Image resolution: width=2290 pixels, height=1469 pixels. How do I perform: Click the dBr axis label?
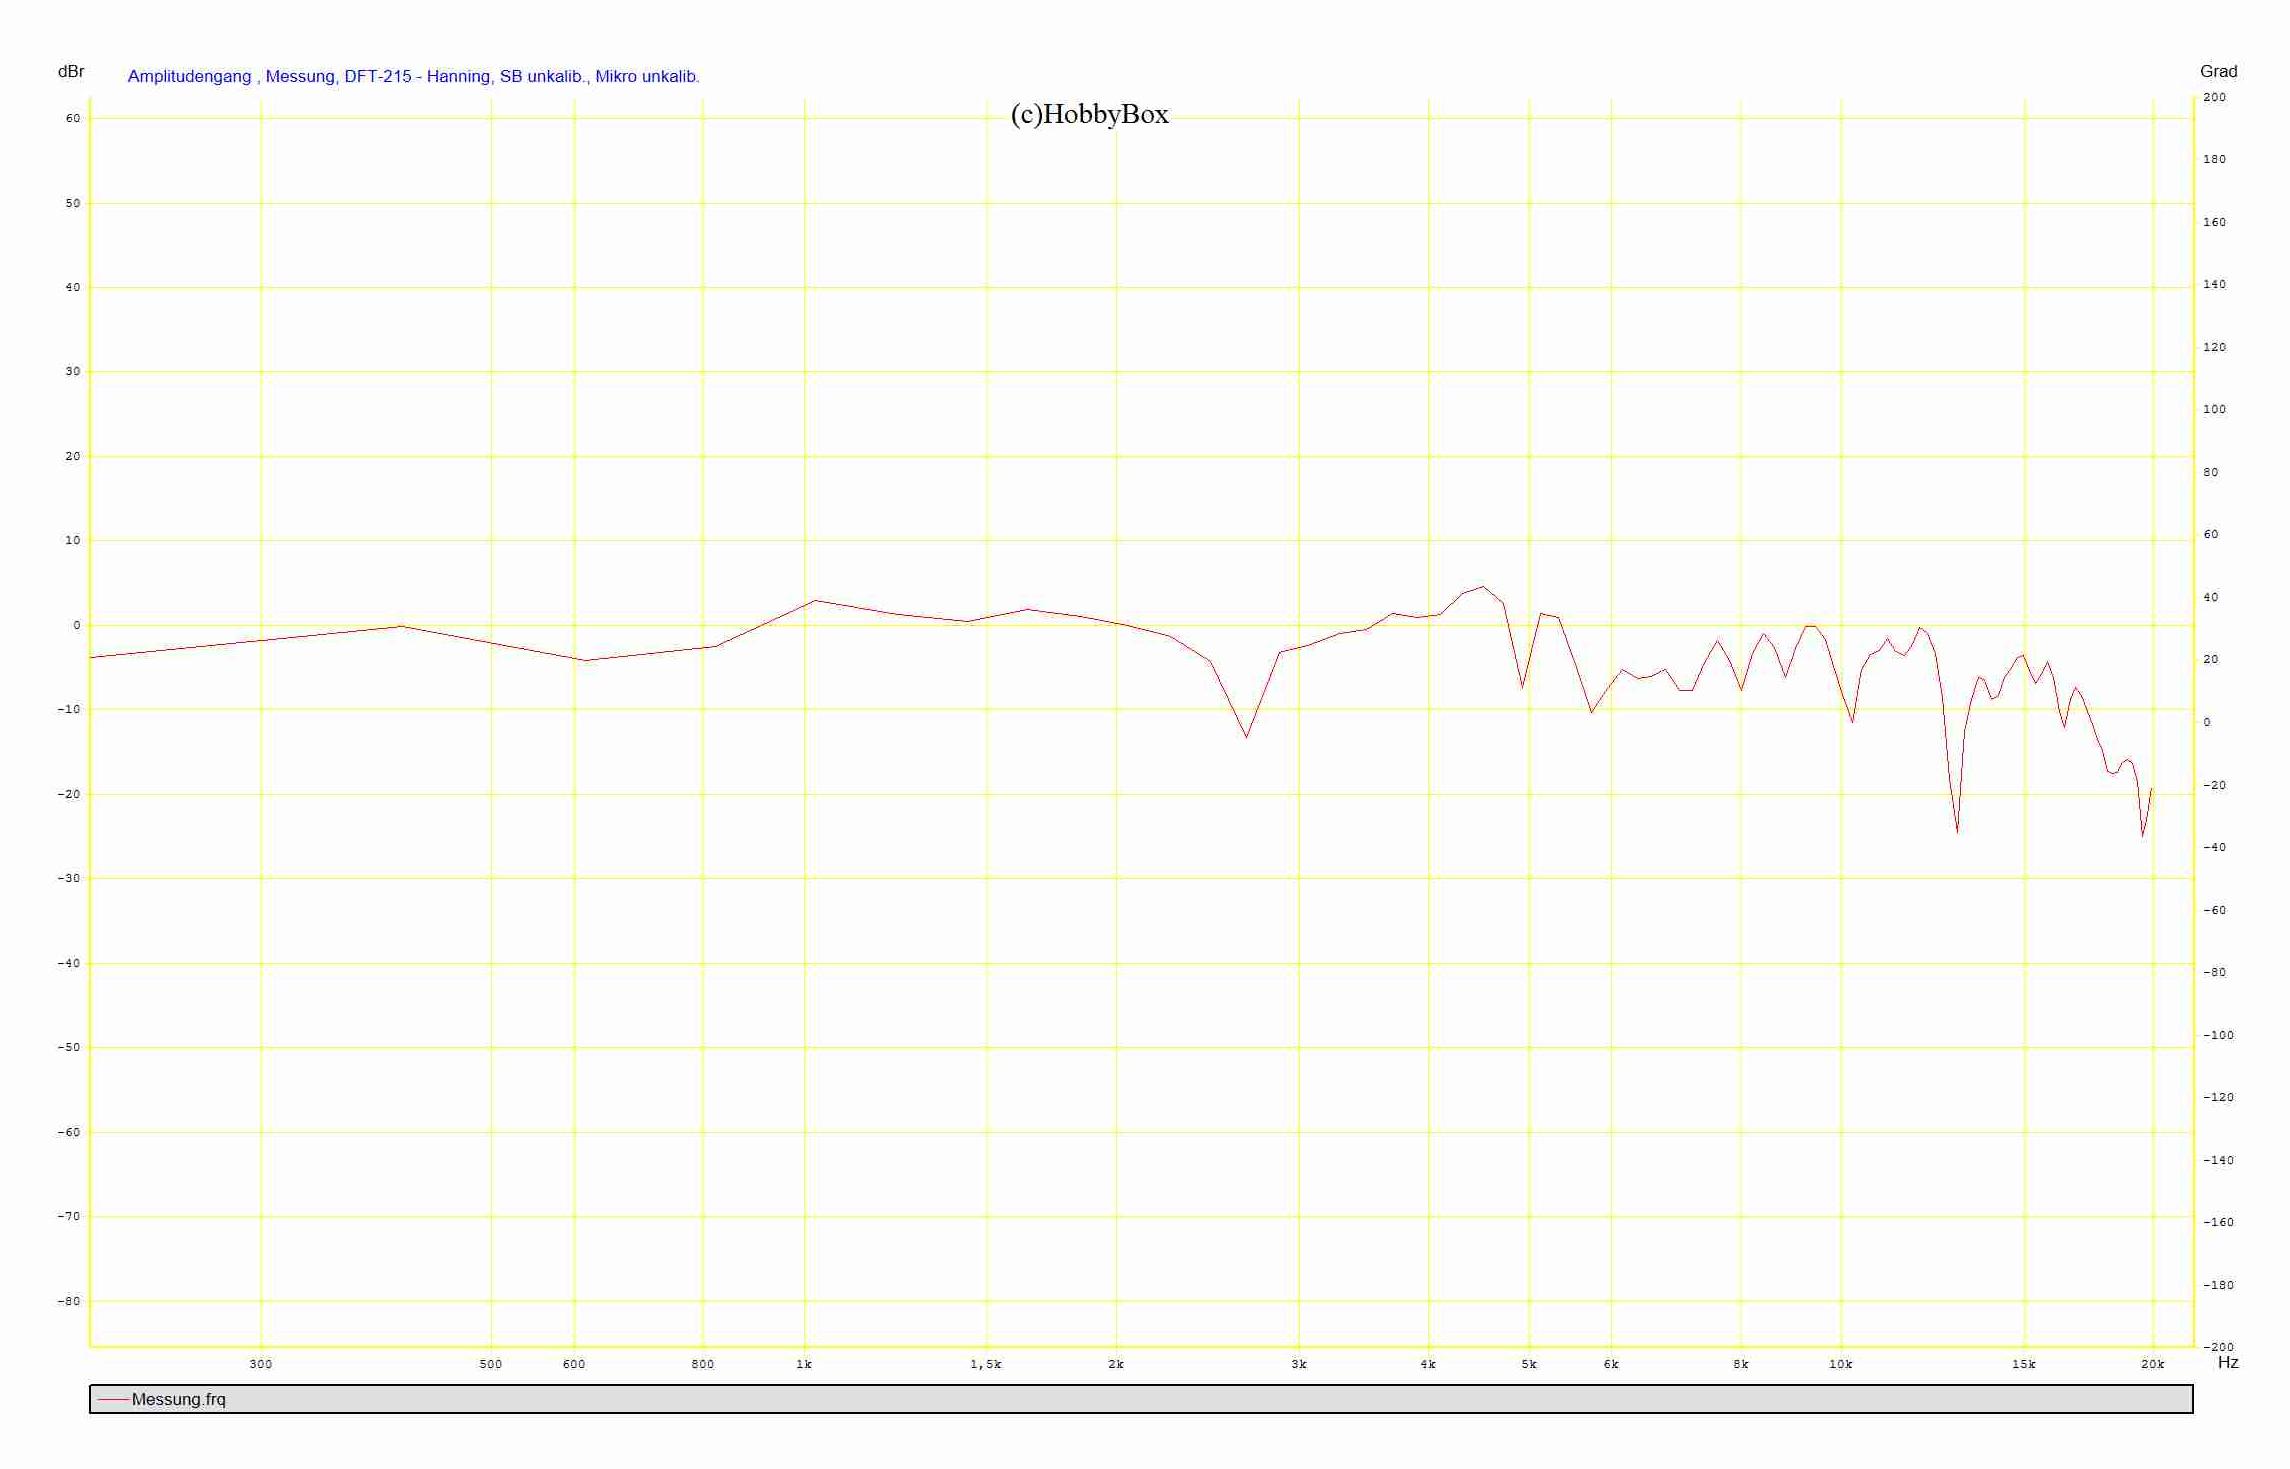click(71, 71)
